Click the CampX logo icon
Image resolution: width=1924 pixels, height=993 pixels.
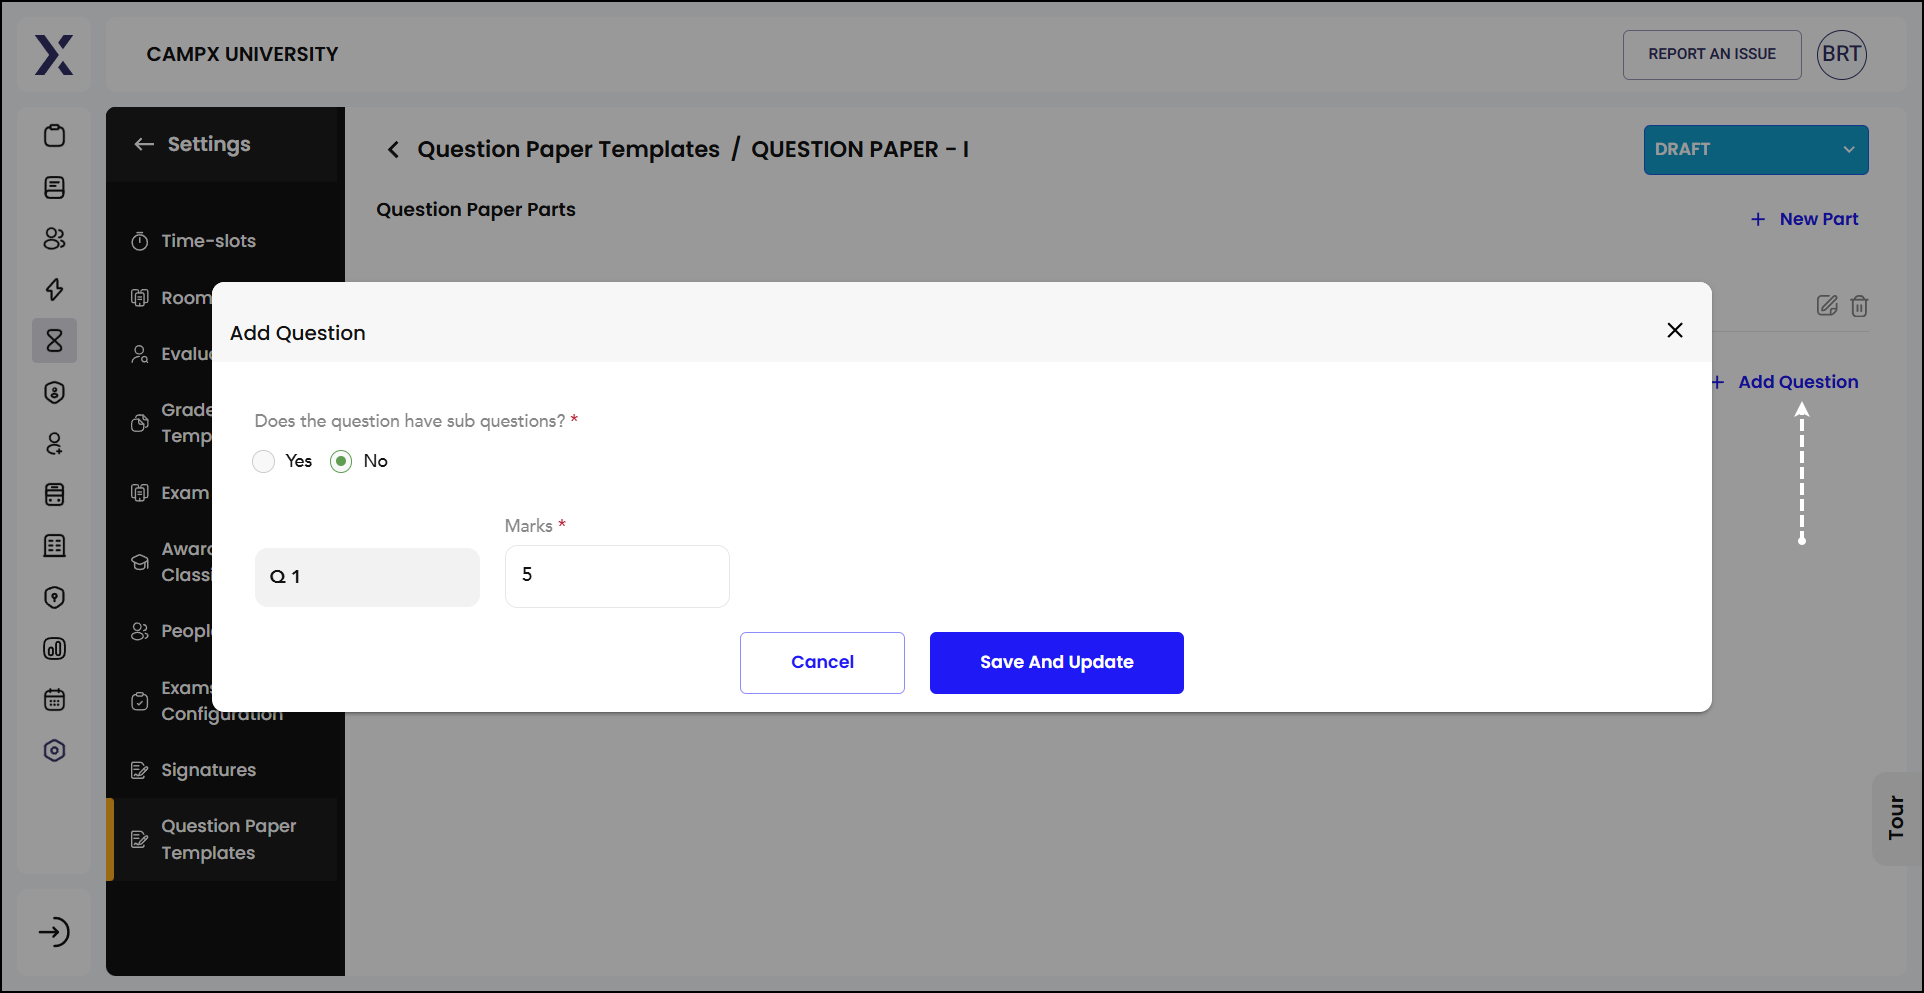click(x=54, y=55)
